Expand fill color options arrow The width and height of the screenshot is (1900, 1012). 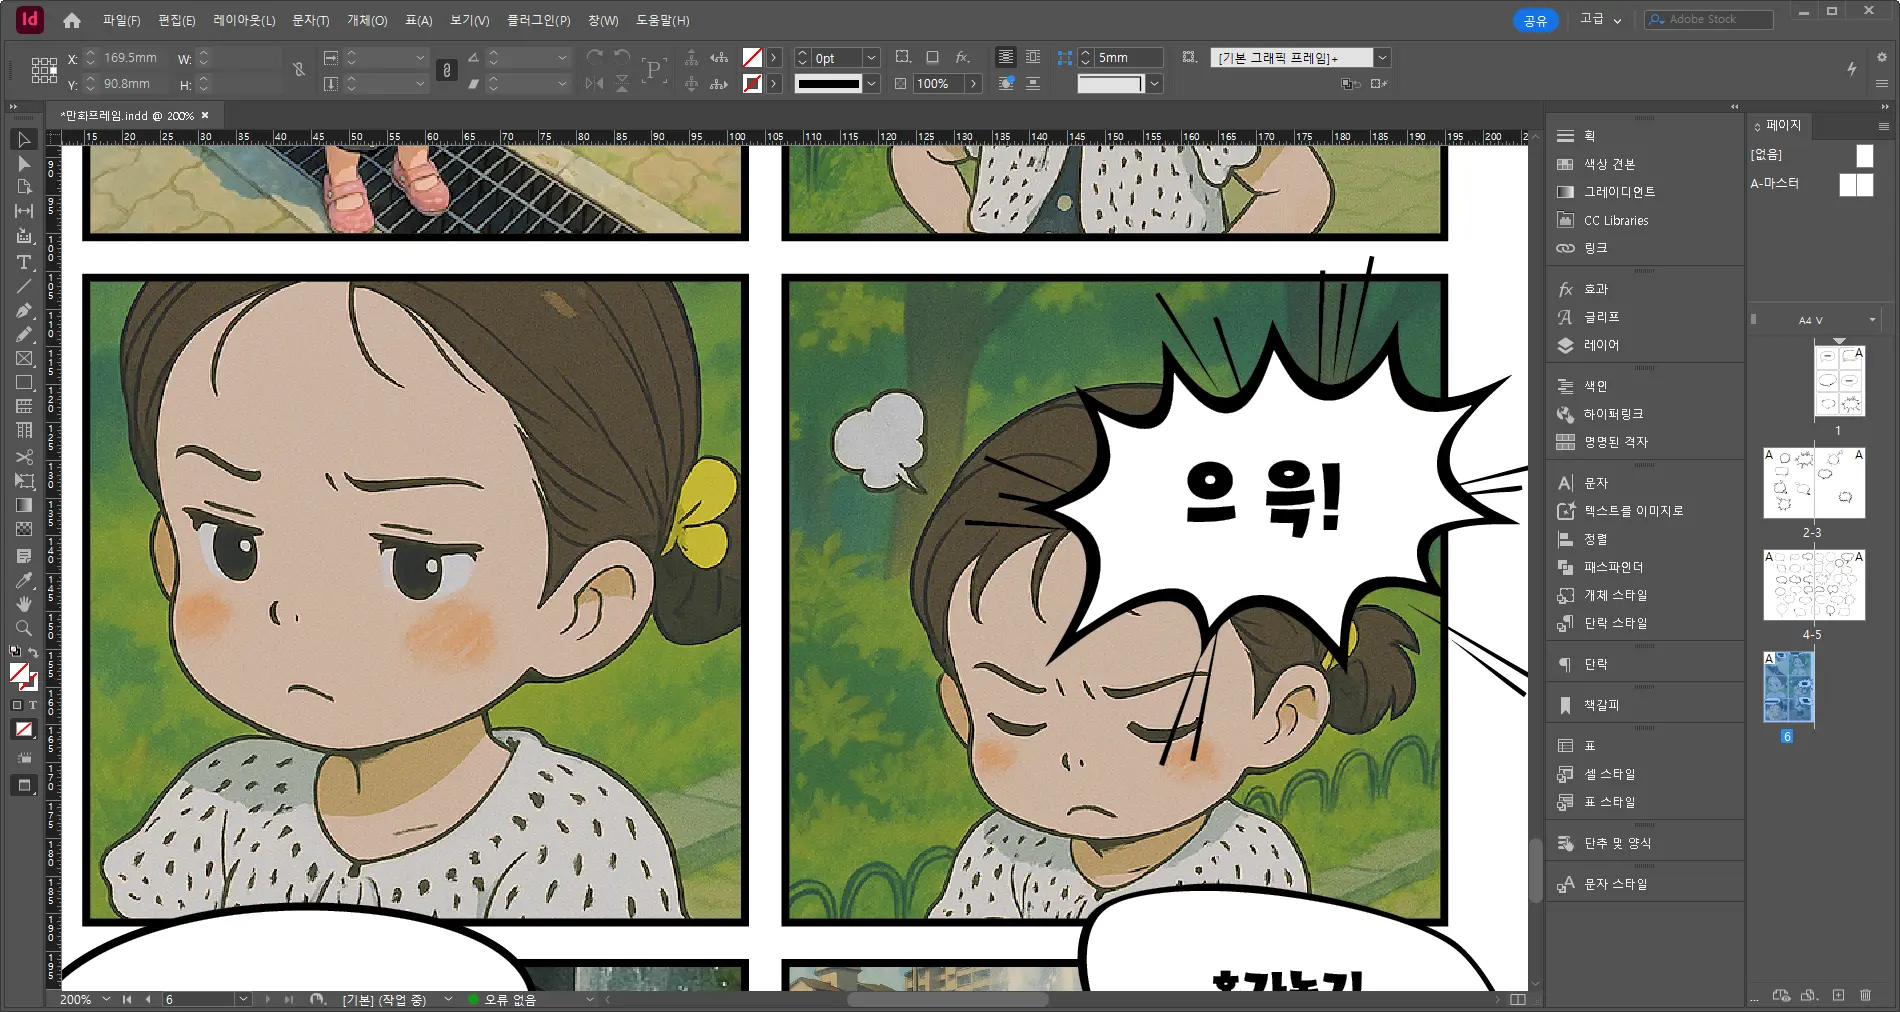coord(774,58)
